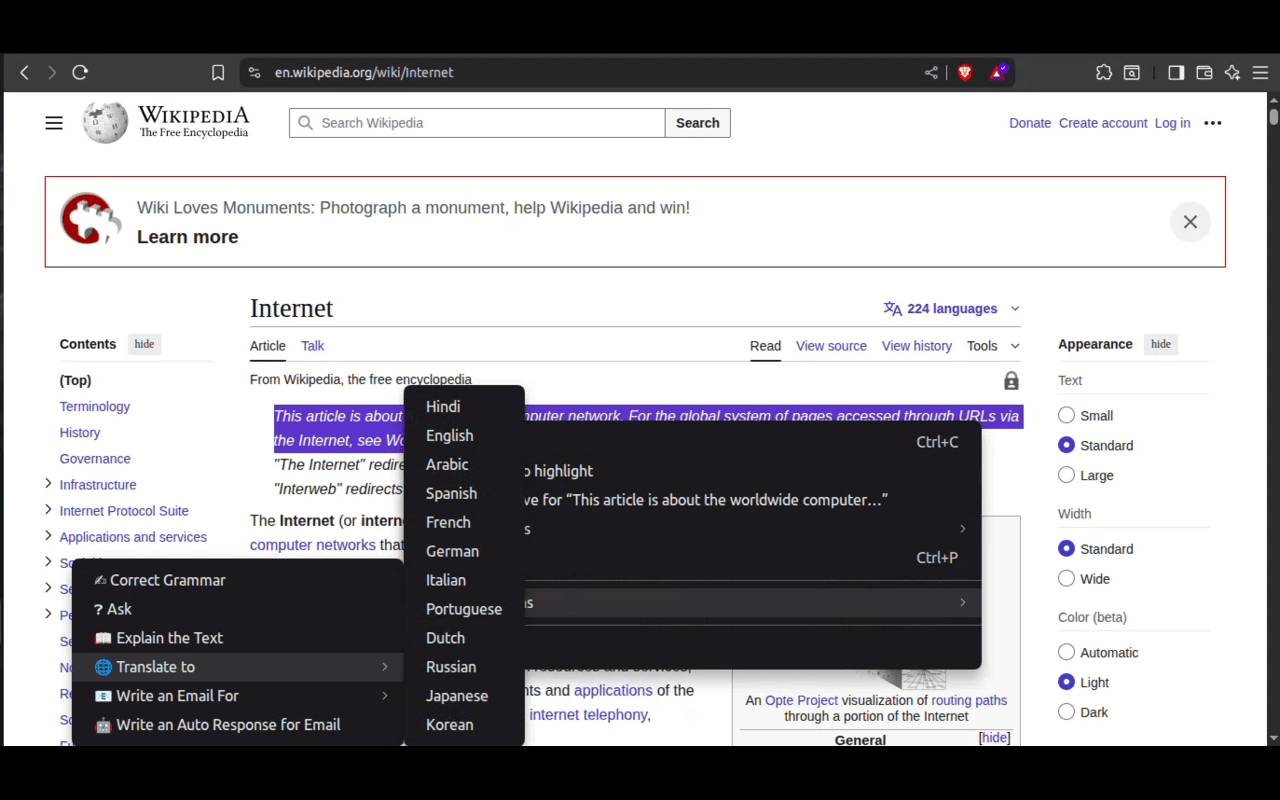Switch appearance color to Dark

1066,712
